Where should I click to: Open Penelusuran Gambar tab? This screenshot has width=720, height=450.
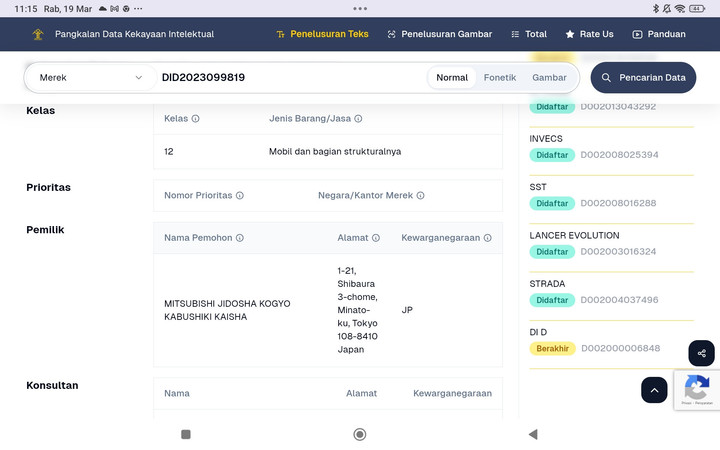tap(439, 34)
